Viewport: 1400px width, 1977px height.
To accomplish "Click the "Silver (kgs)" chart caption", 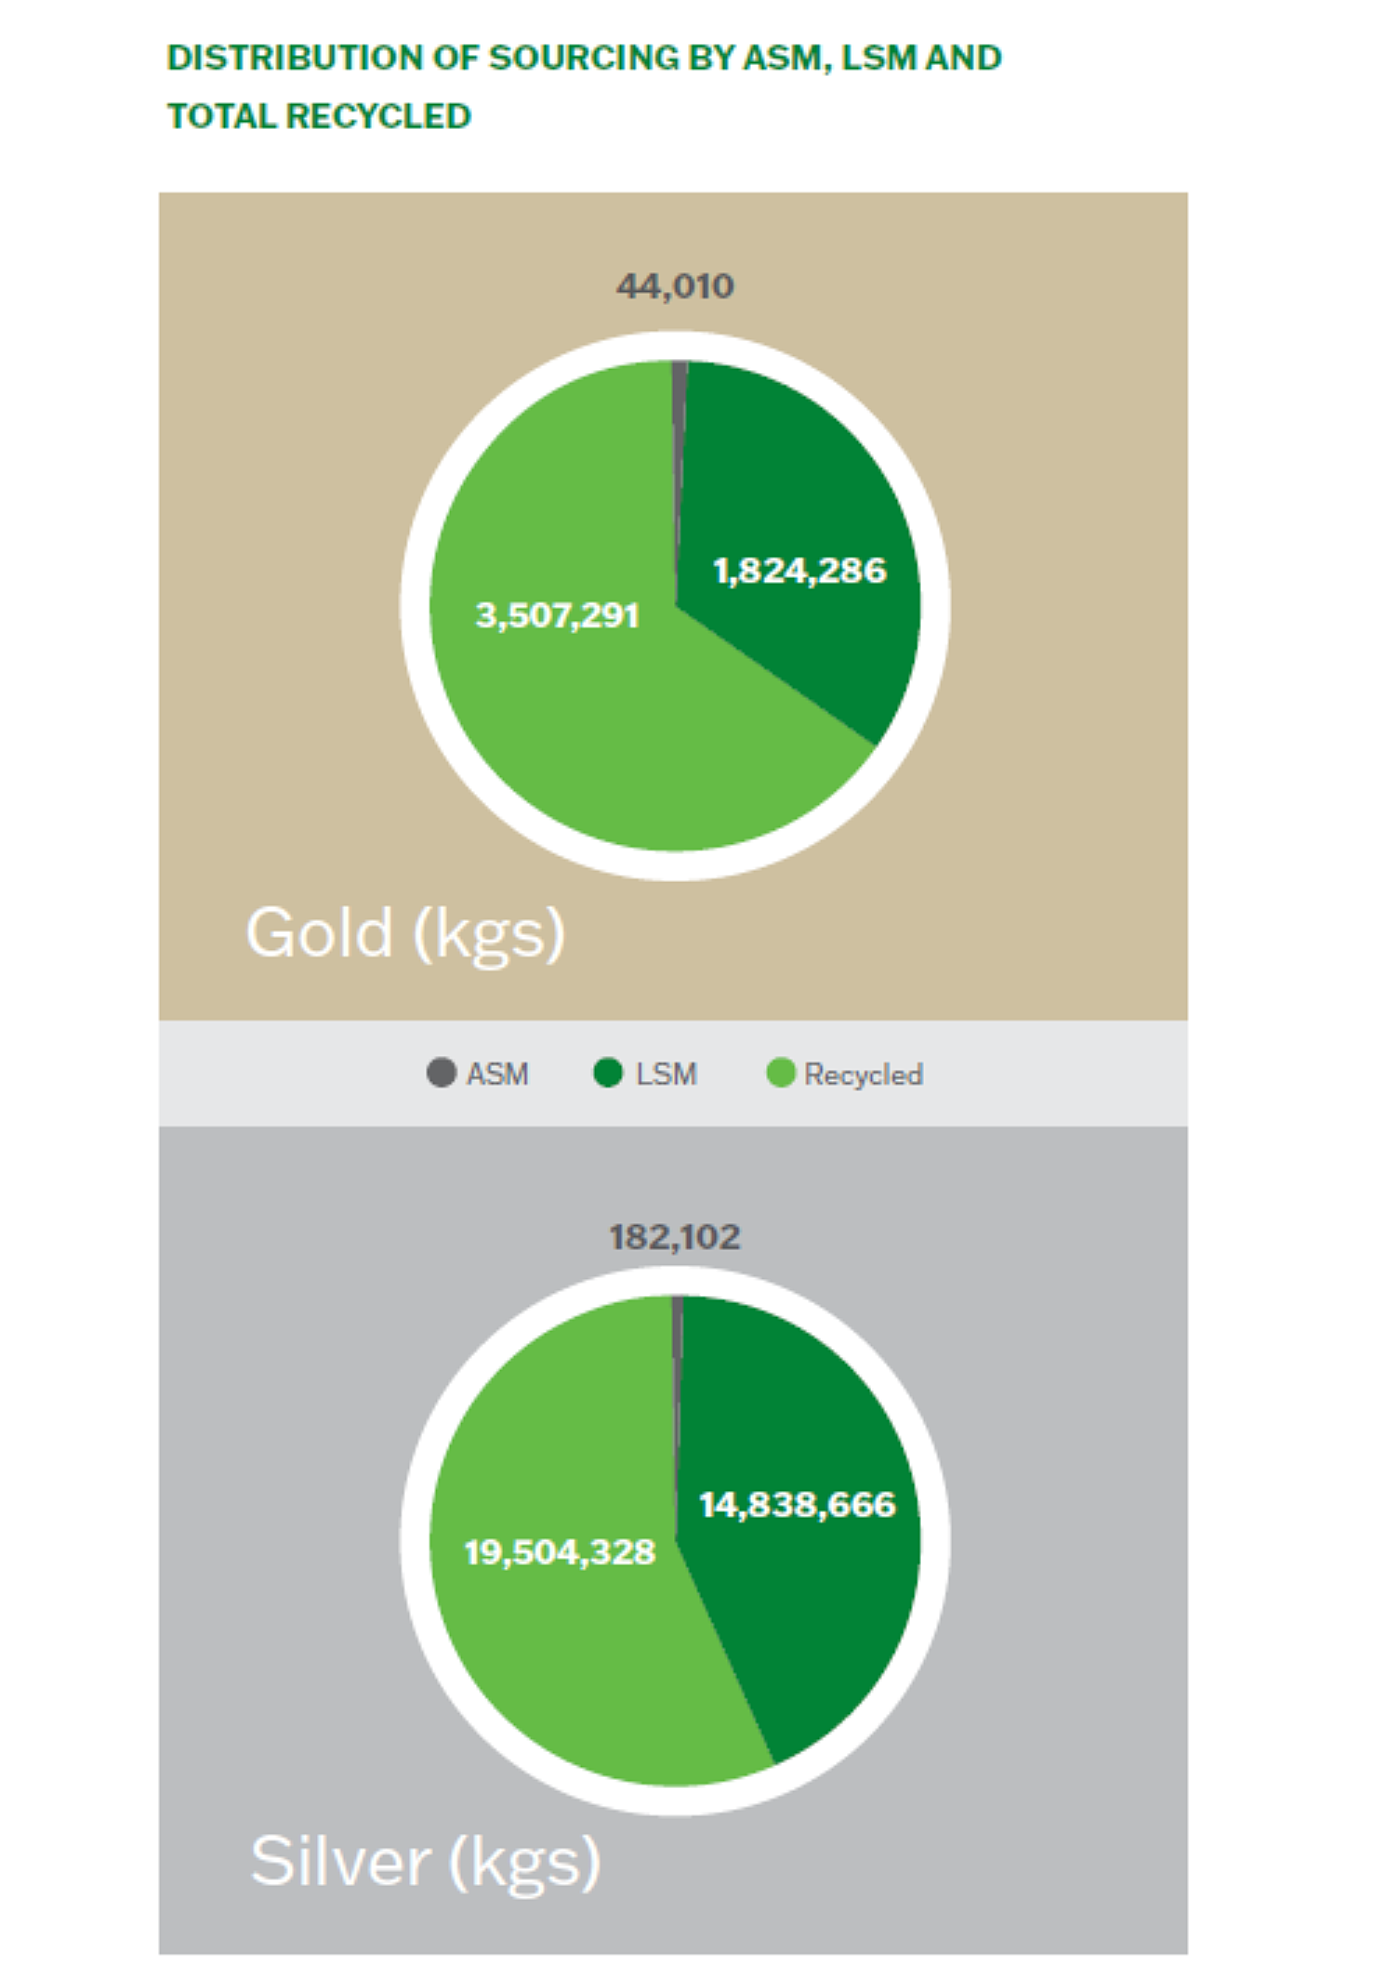I will click(x=425, y=1861).
